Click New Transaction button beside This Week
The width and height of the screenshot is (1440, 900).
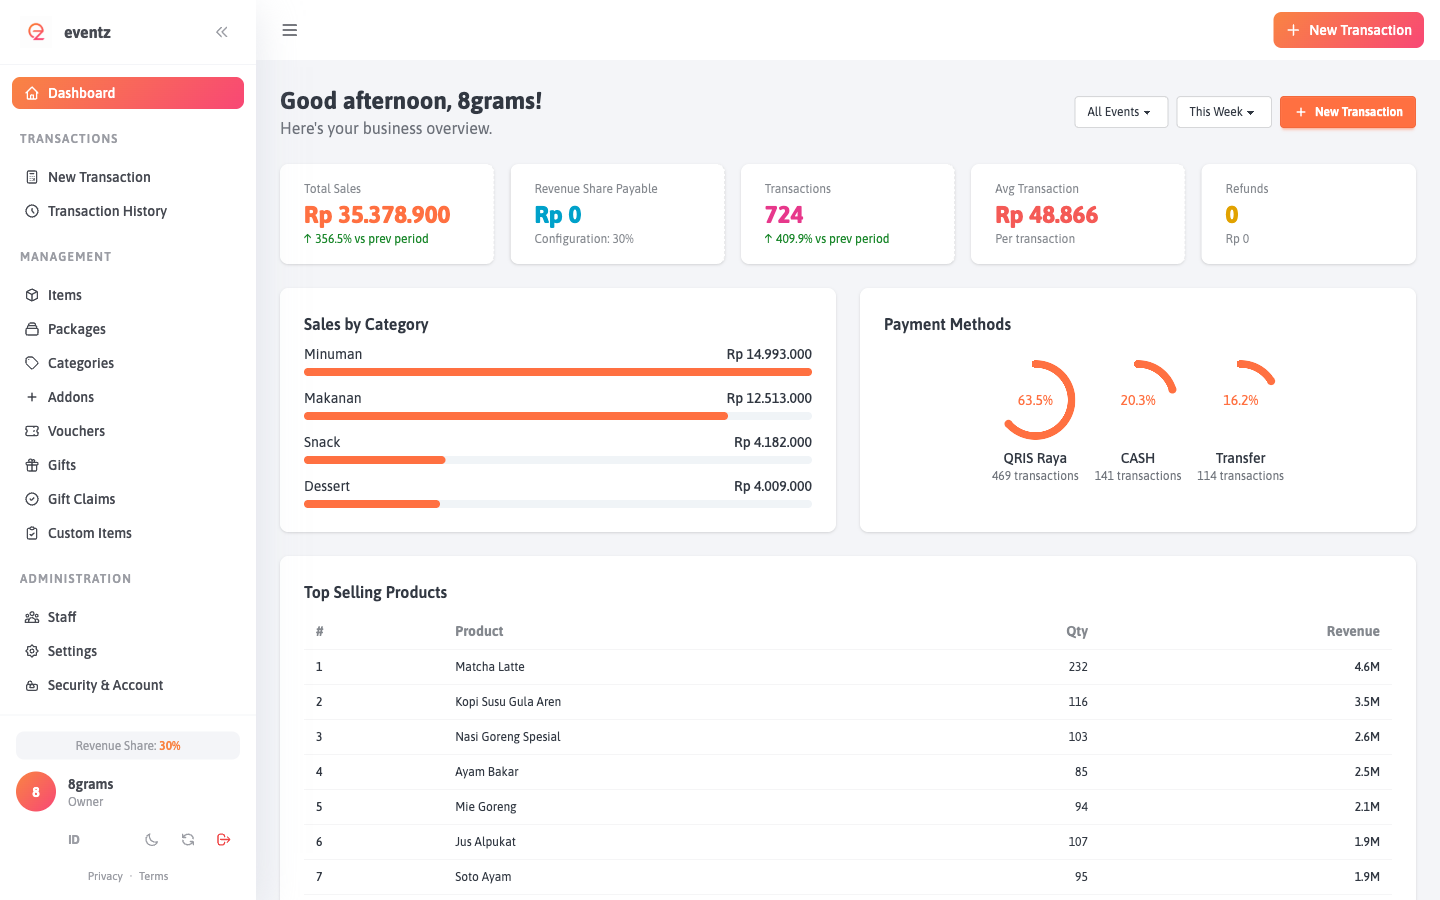[x=1348, y=112]
